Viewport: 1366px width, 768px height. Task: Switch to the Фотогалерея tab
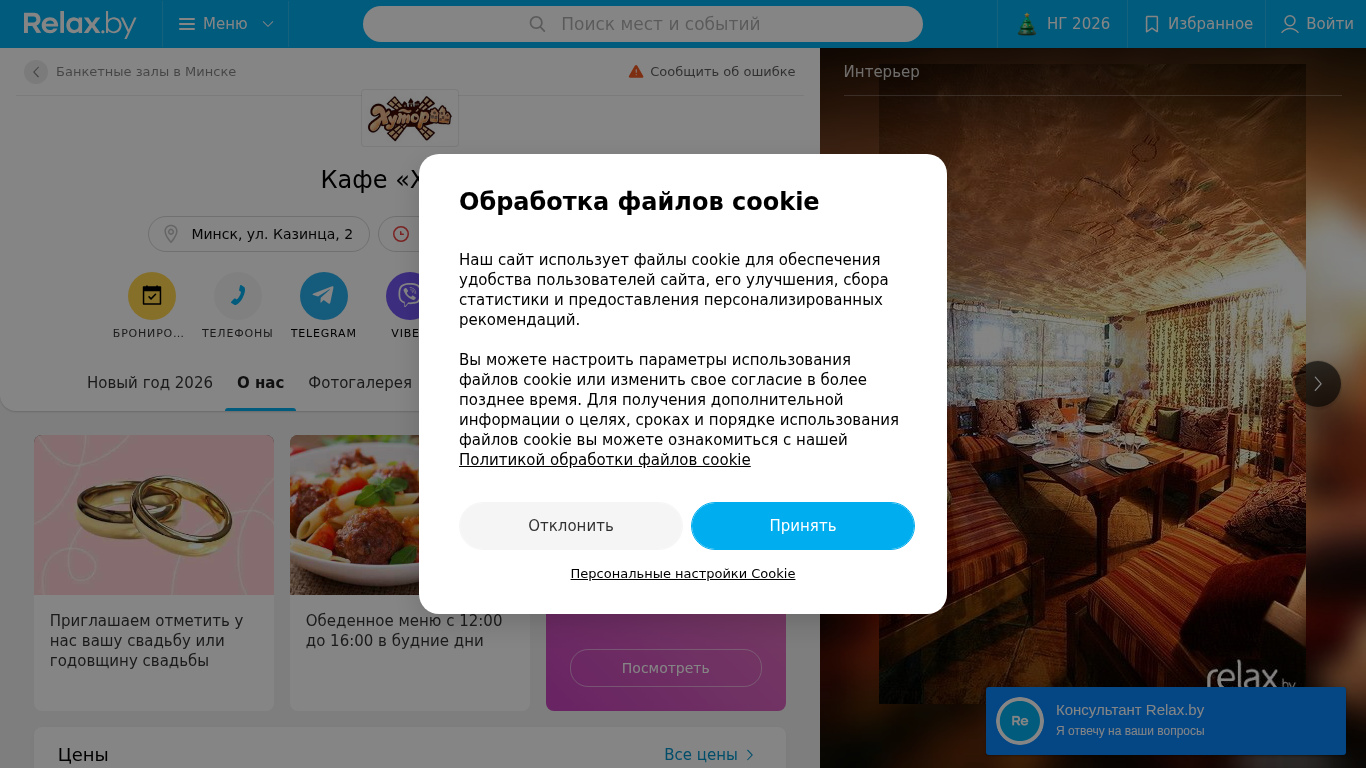[x=360, y=383]
